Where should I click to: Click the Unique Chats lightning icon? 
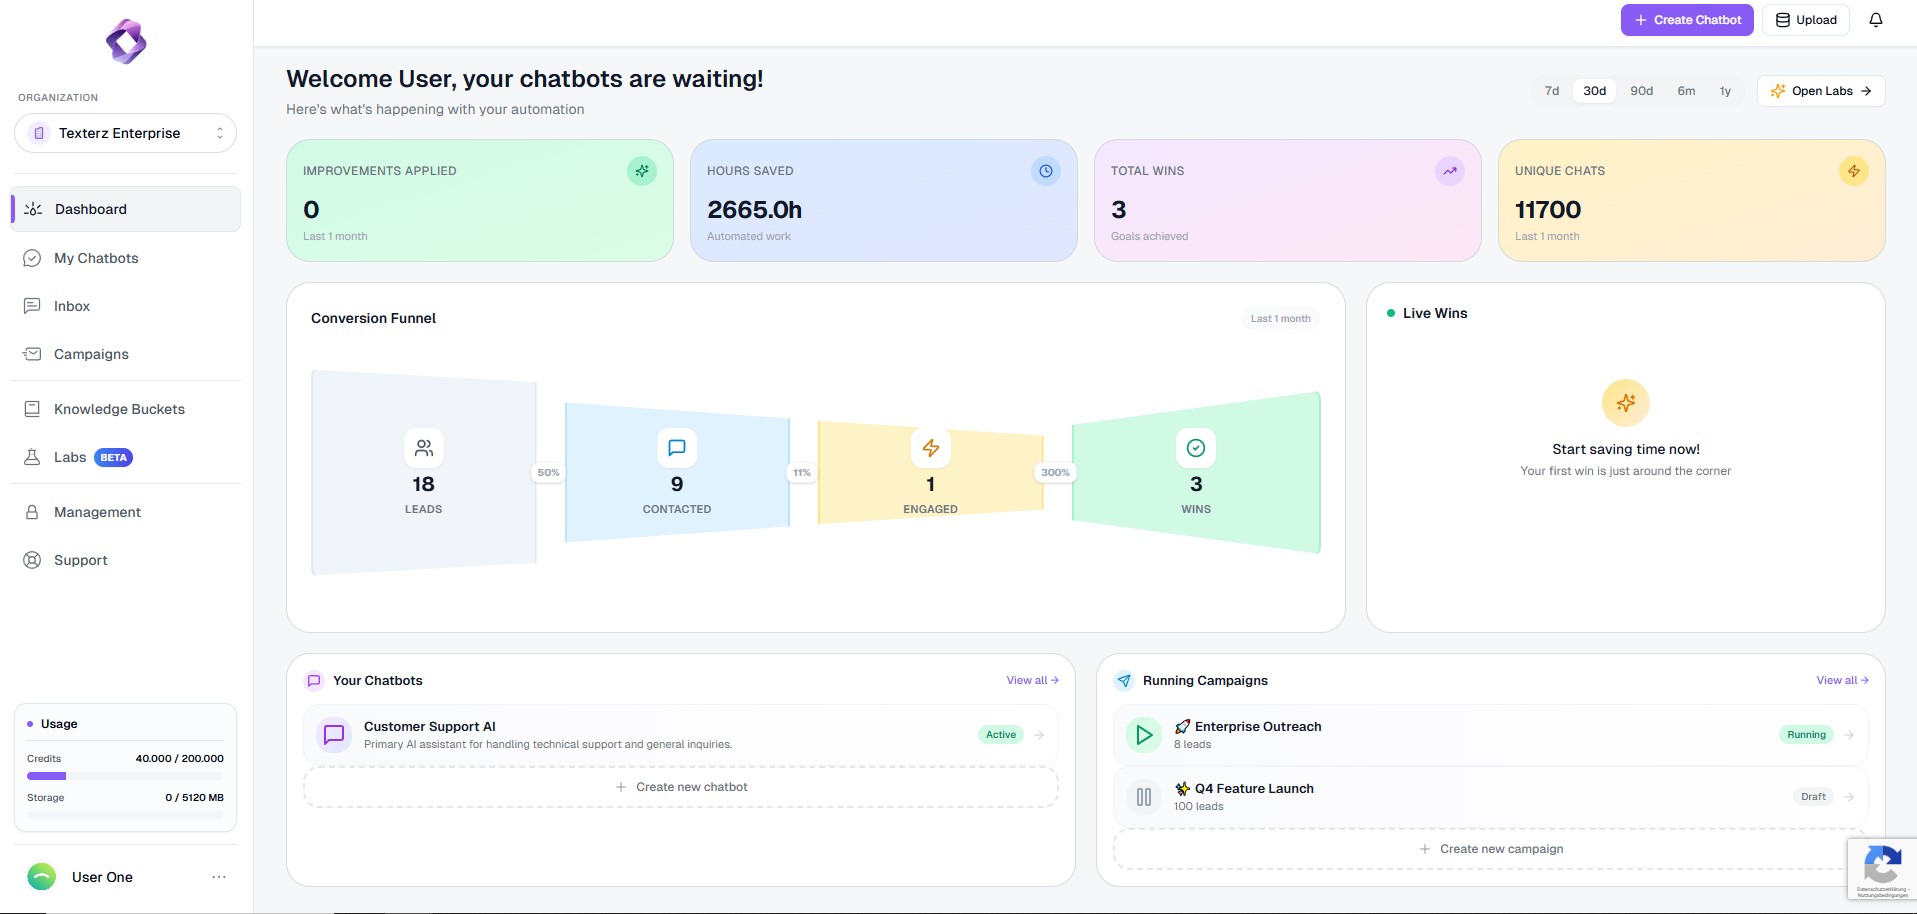[1853, 171]
